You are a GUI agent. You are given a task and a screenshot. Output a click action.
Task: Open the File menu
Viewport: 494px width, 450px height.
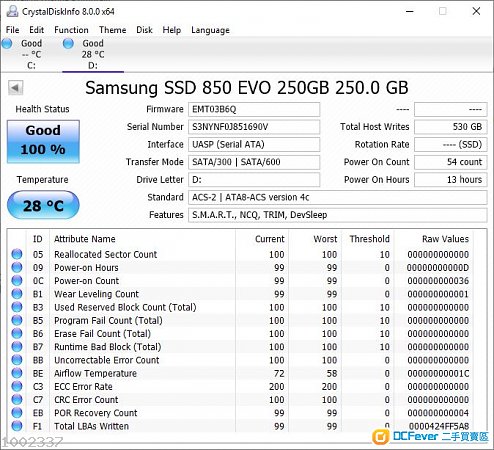(x=12, y=30)
